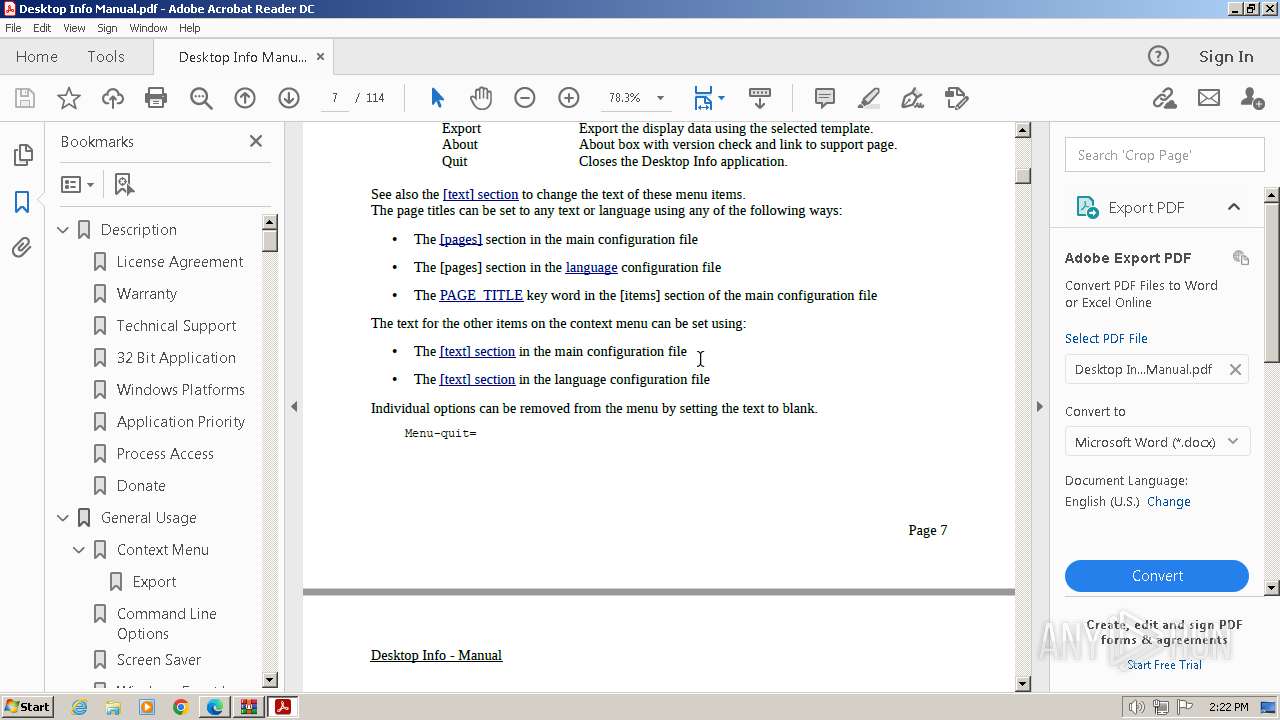Open the sign document pen tool
Viewport: 1280px width, 720px height.
click(x=912, y=98)
